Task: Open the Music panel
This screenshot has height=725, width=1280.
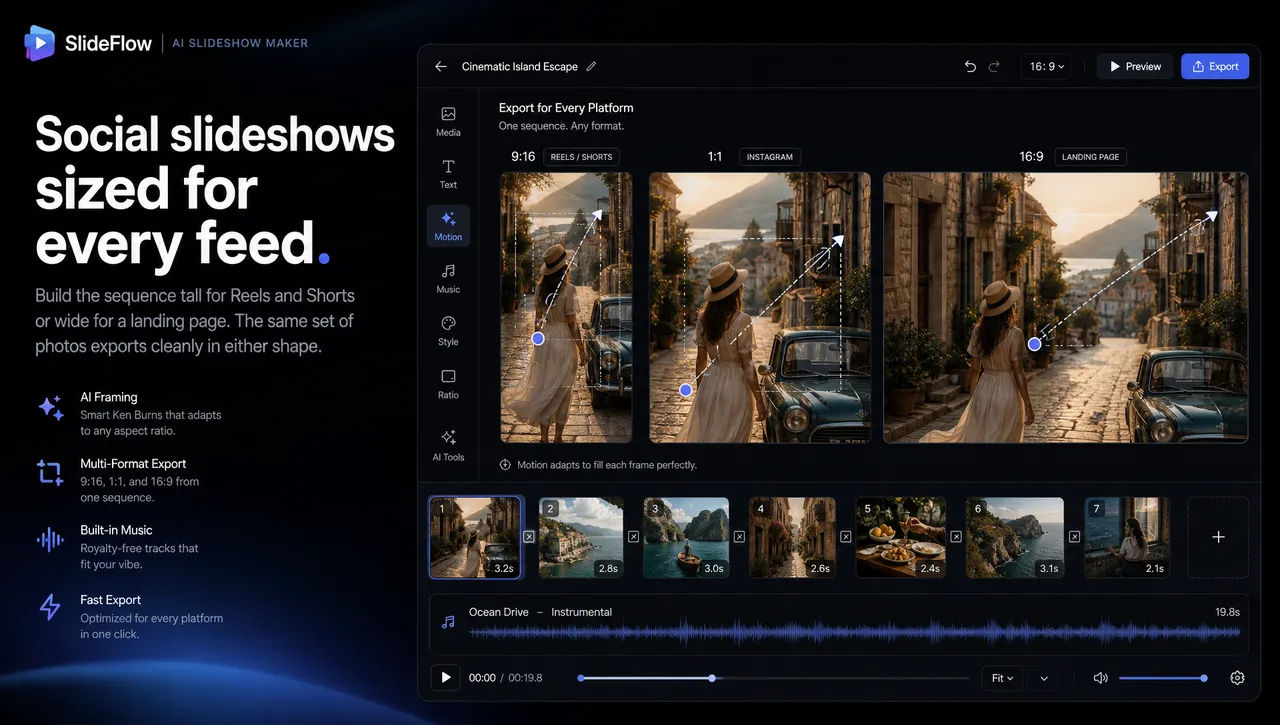Action: click(x=448, y=278)
